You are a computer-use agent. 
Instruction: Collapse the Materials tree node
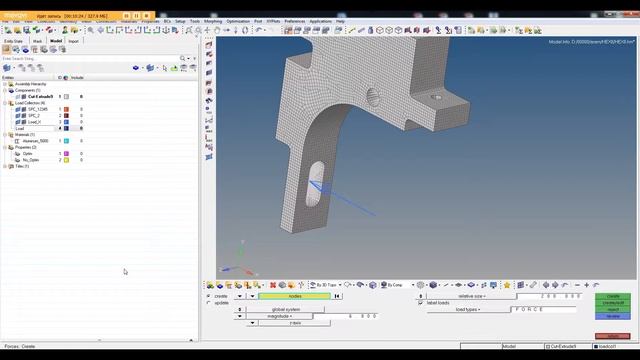(x=5, y=134)
